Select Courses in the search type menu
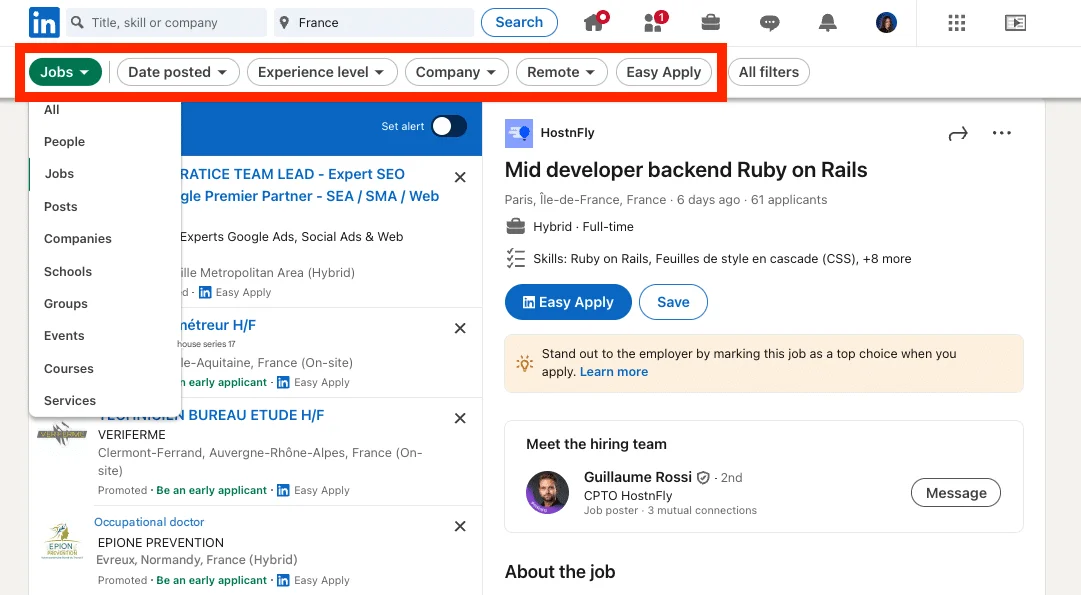 pyautogui.click(x=105, y=368)
